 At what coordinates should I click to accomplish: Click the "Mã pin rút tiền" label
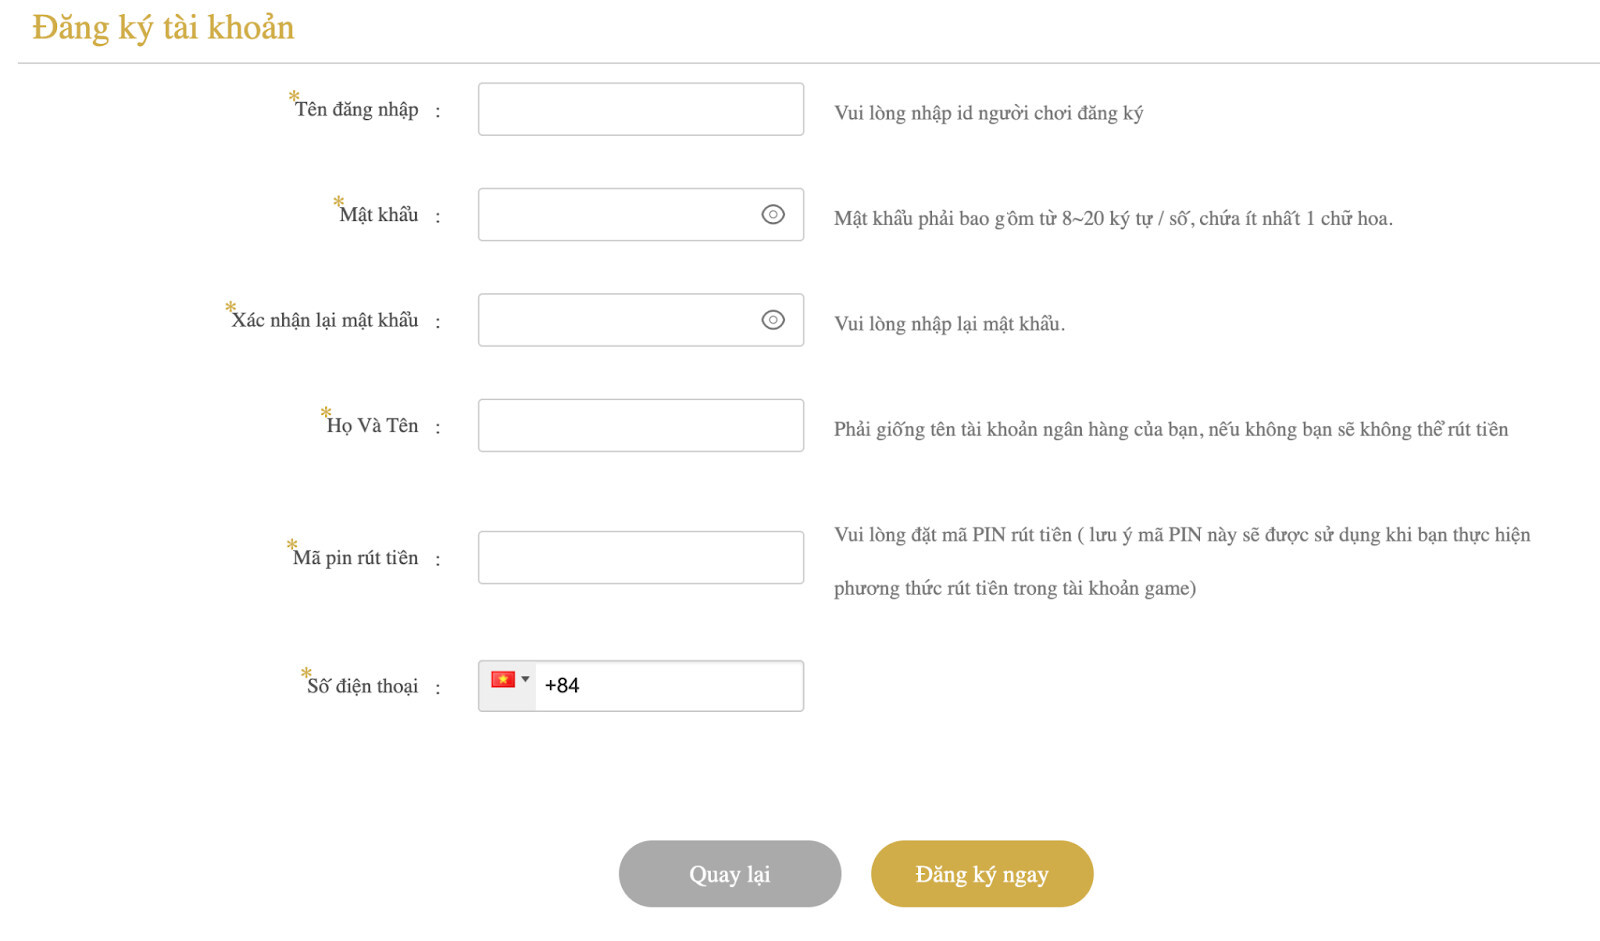(x=355, y=558)
